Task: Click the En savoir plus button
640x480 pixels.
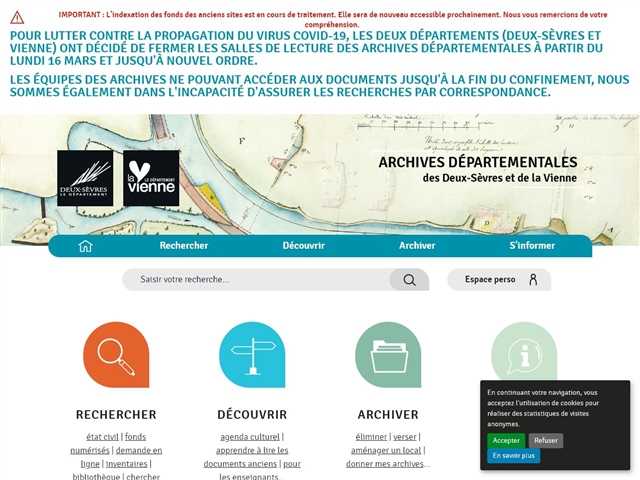Action: pyautogui.click(x=513, y=456)
